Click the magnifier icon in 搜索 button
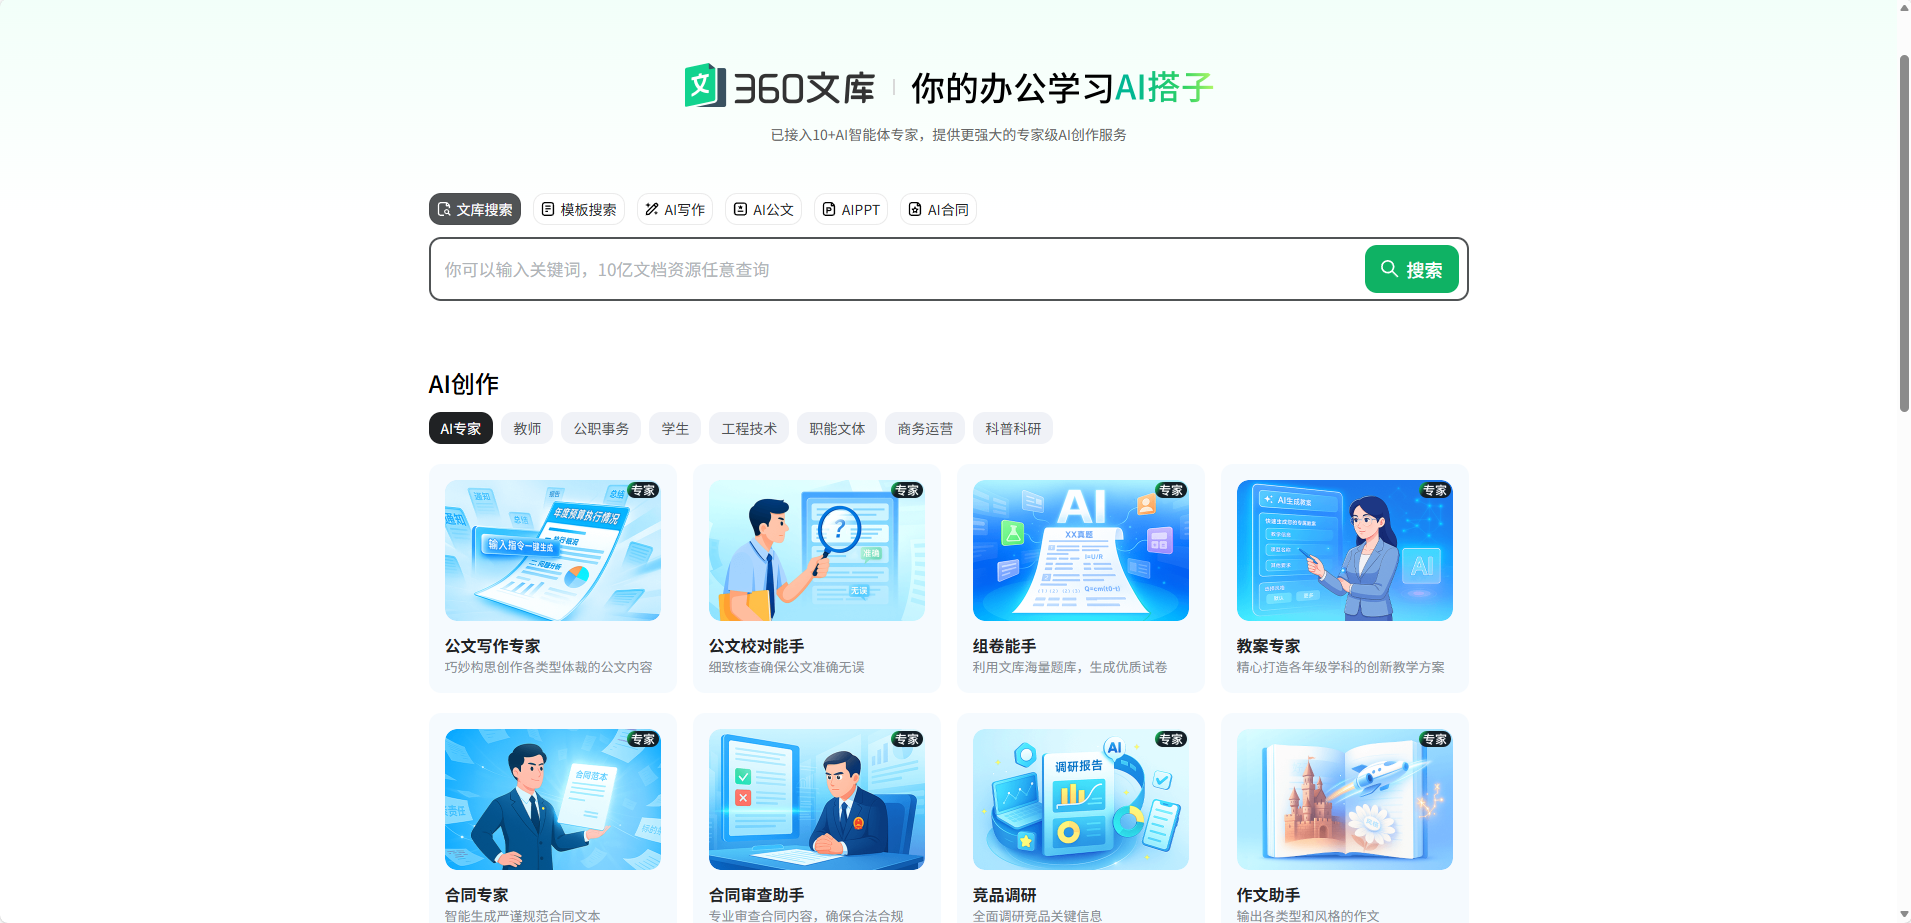The height and width of the screenshot is (923, 1911). pyautogui.click(x=1389, y=269)
